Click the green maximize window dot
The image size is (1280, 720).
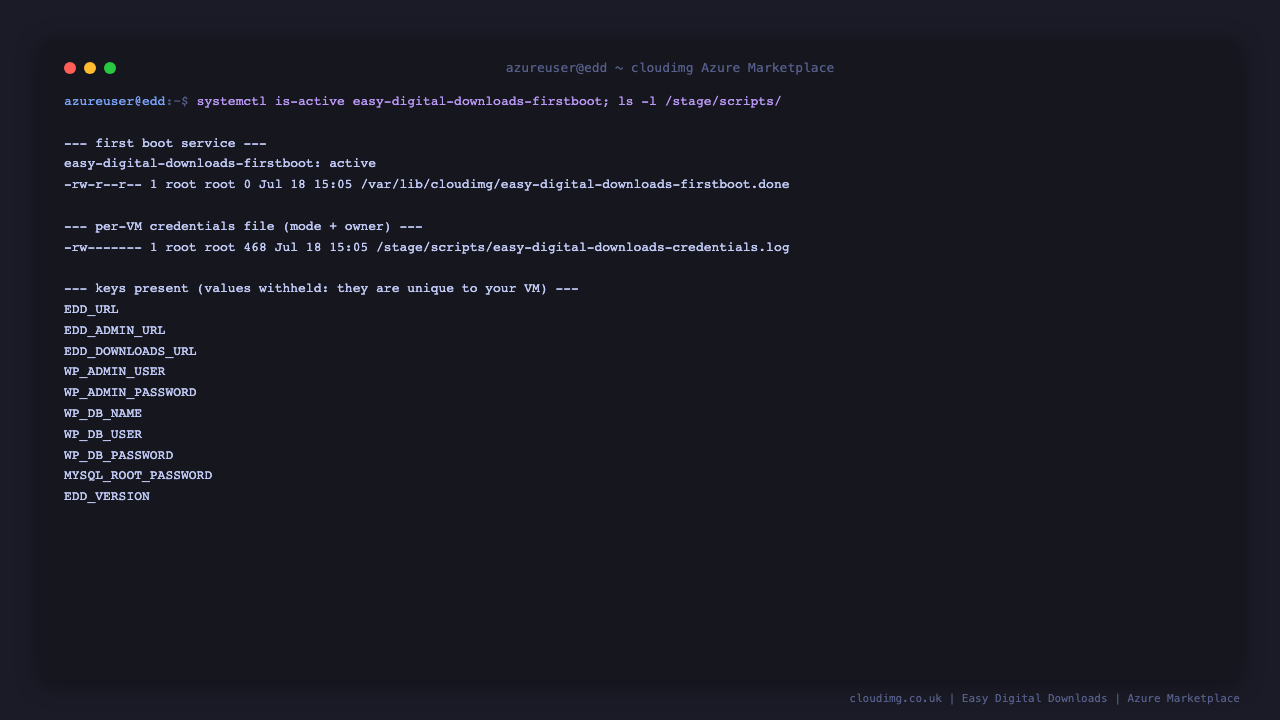pos(110,68)
